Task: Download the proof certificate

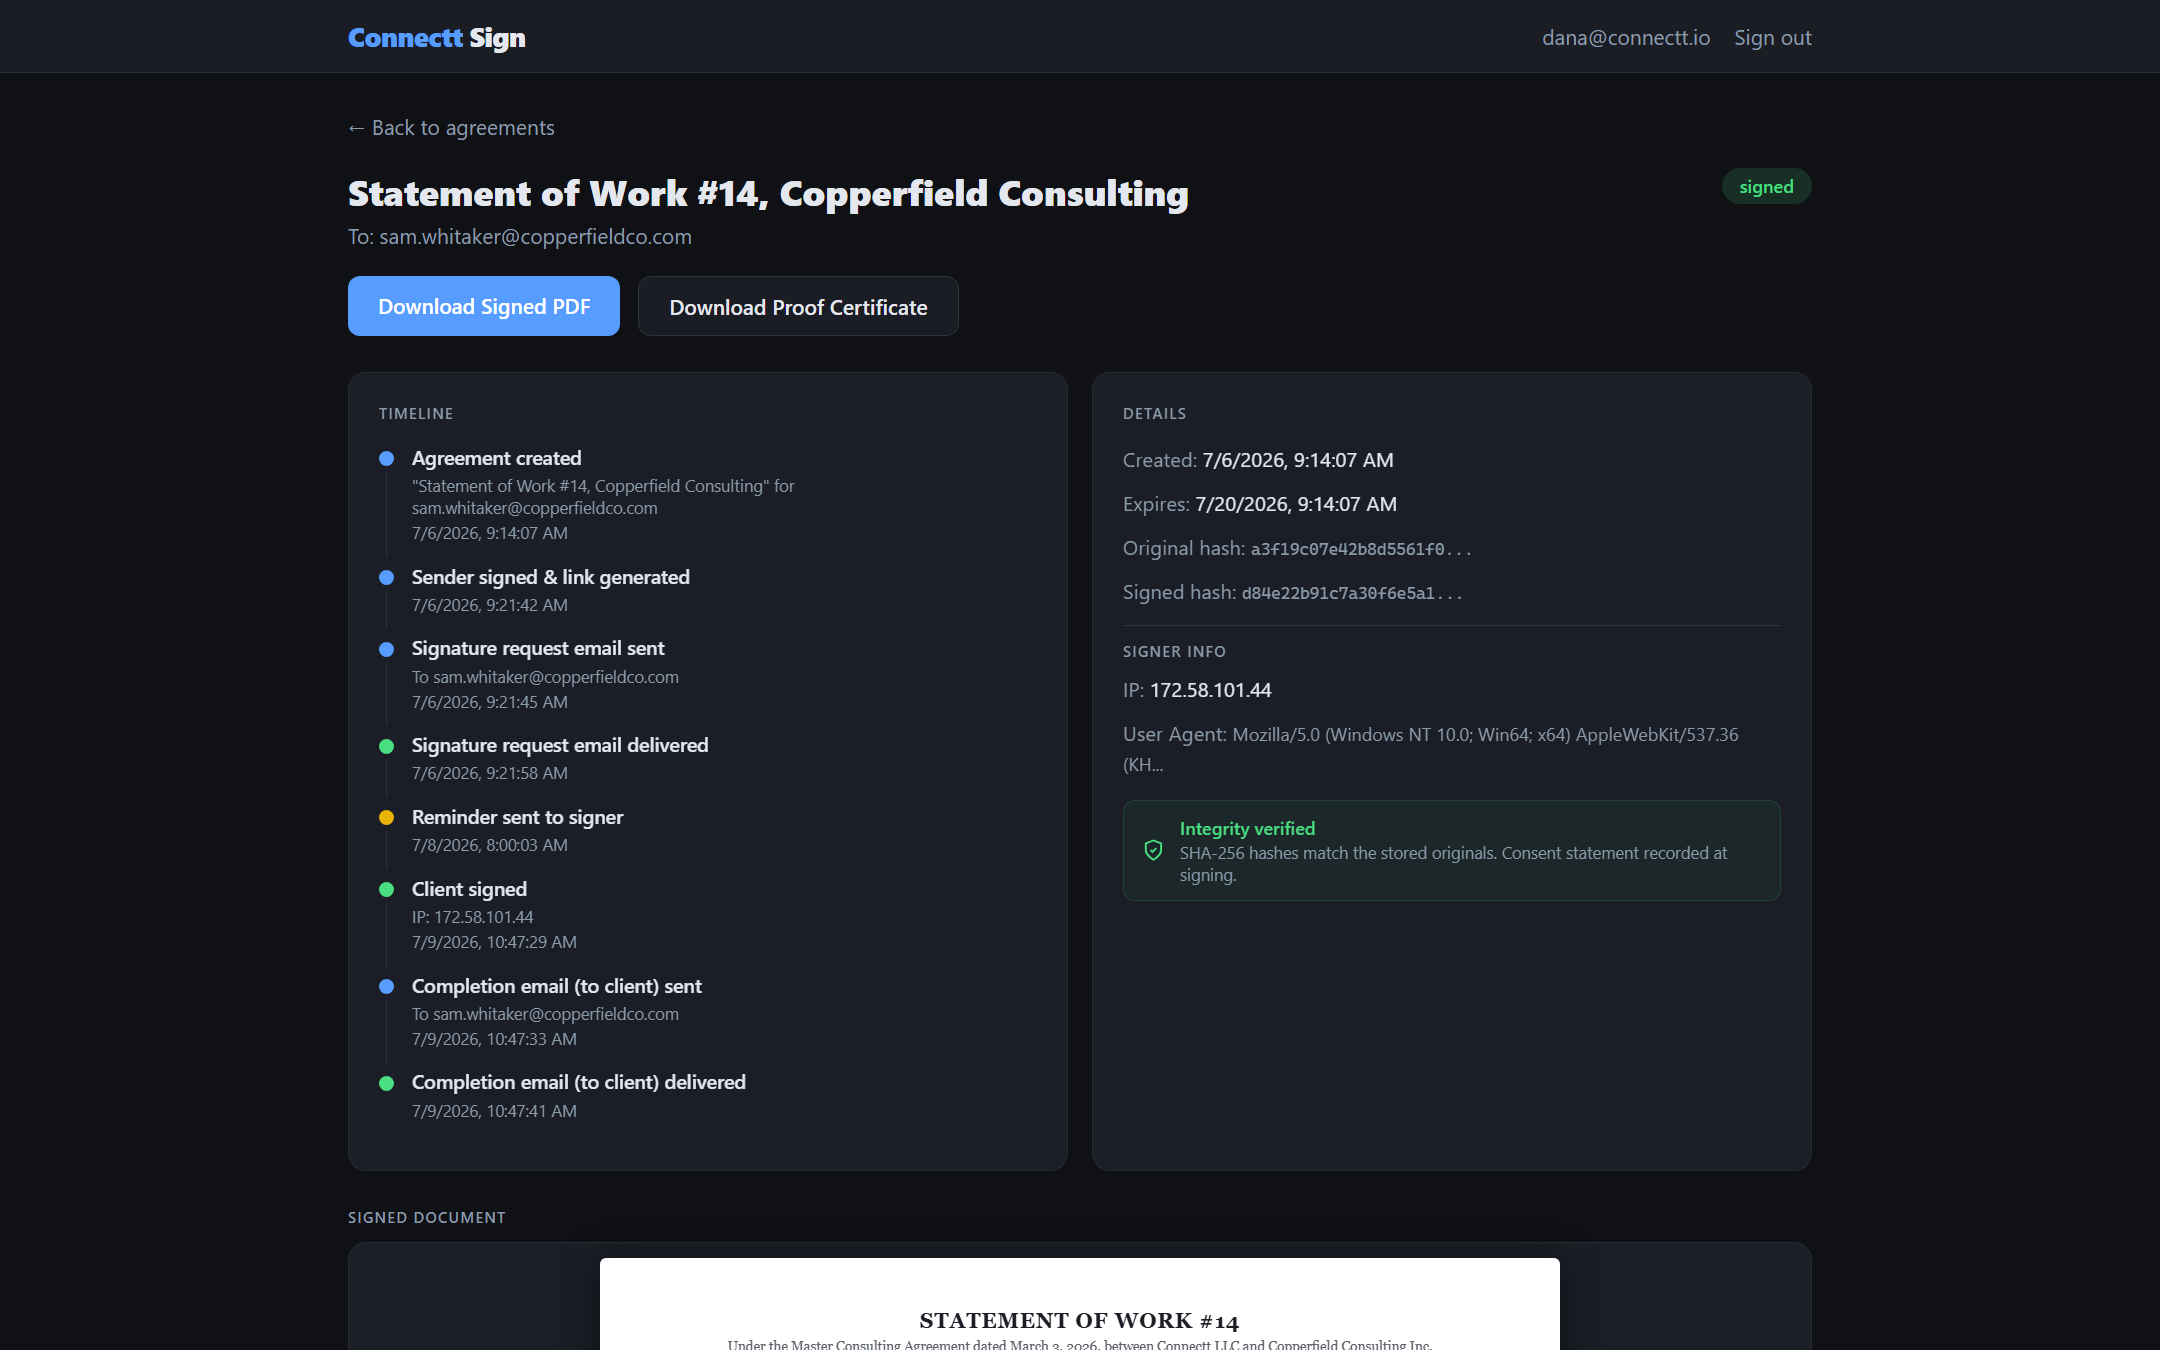Action: pyautogui.click(x=798, y=306)
